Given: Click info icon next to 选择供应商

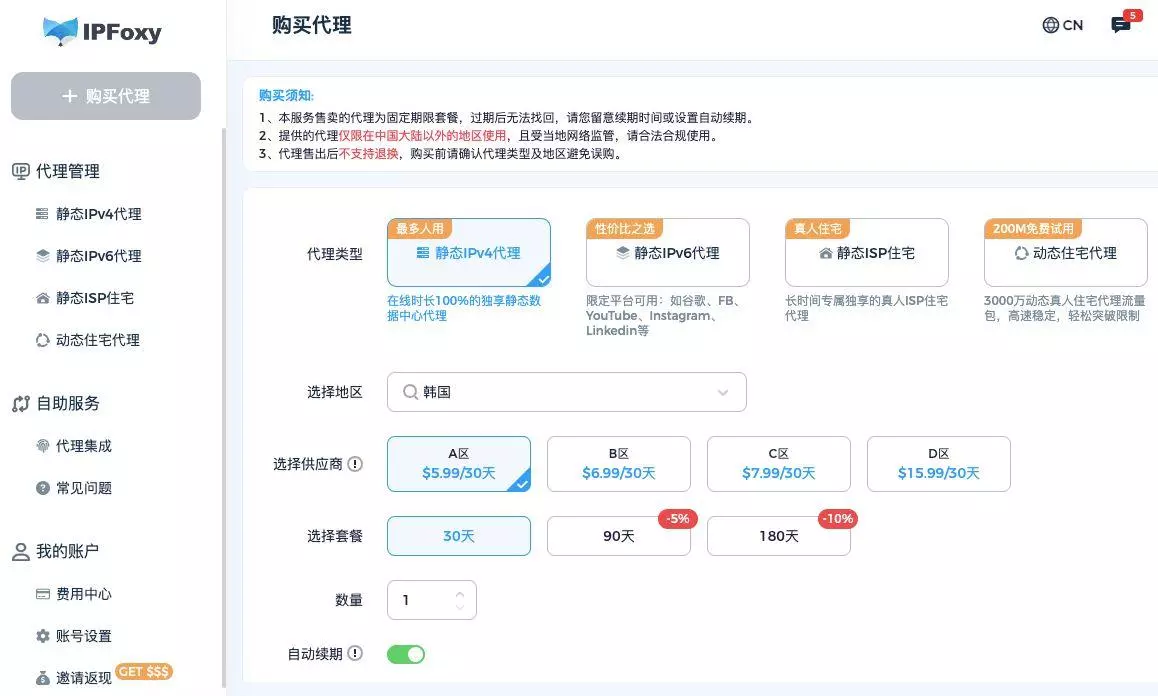Looking at the screenshot, I should (x=355, y=464).
